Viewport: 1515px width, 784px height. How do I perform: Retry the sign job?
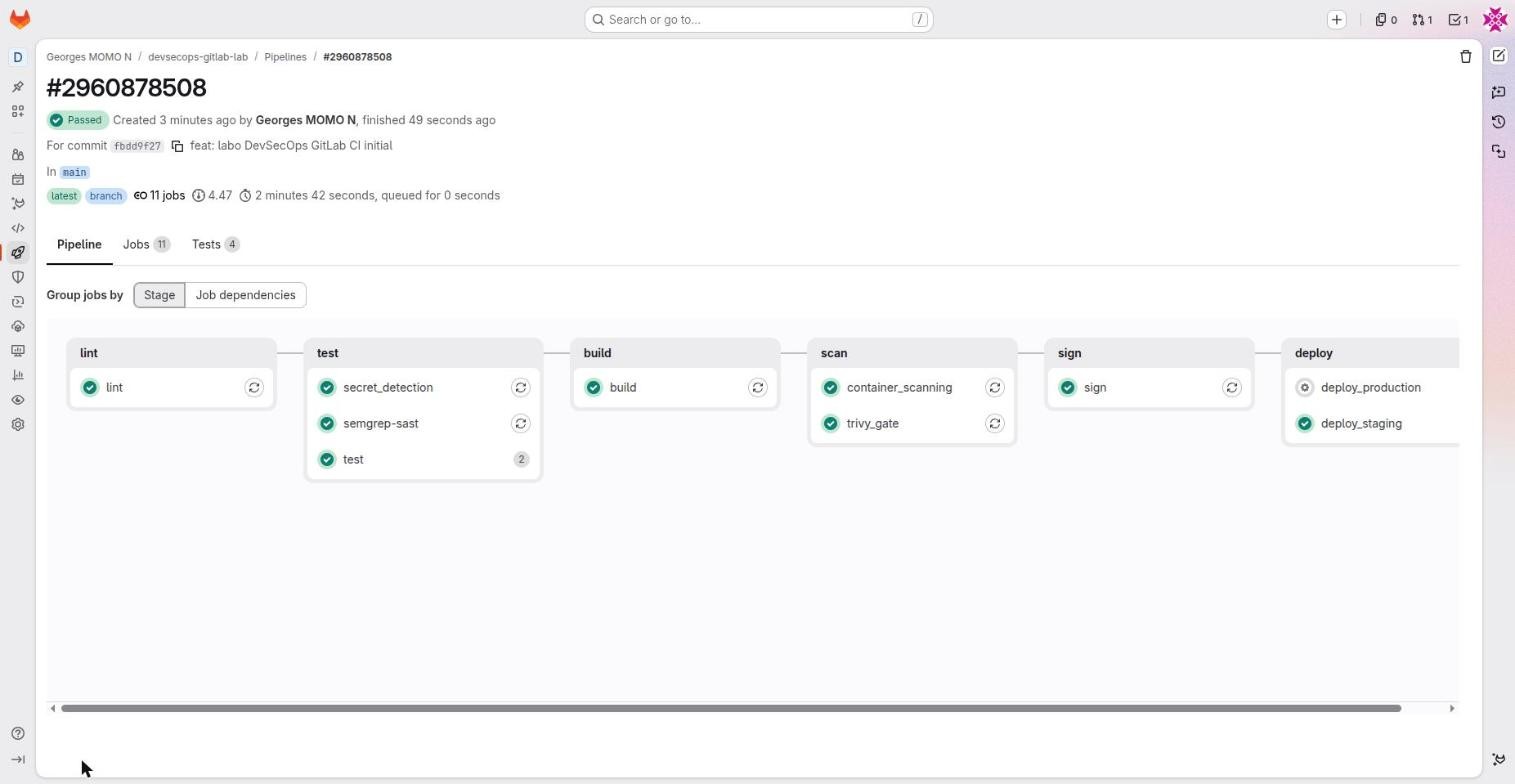[1232, 388]
